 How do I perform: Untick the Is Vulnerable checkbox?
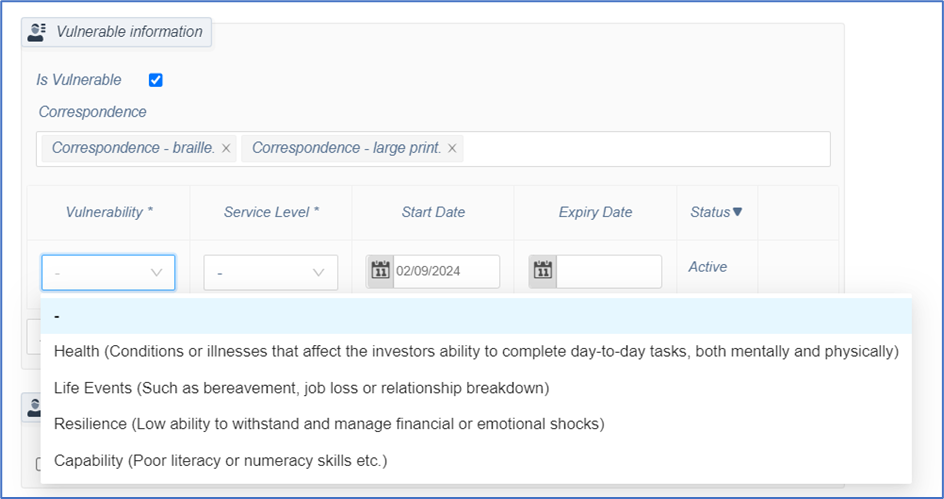pos(155,80)
